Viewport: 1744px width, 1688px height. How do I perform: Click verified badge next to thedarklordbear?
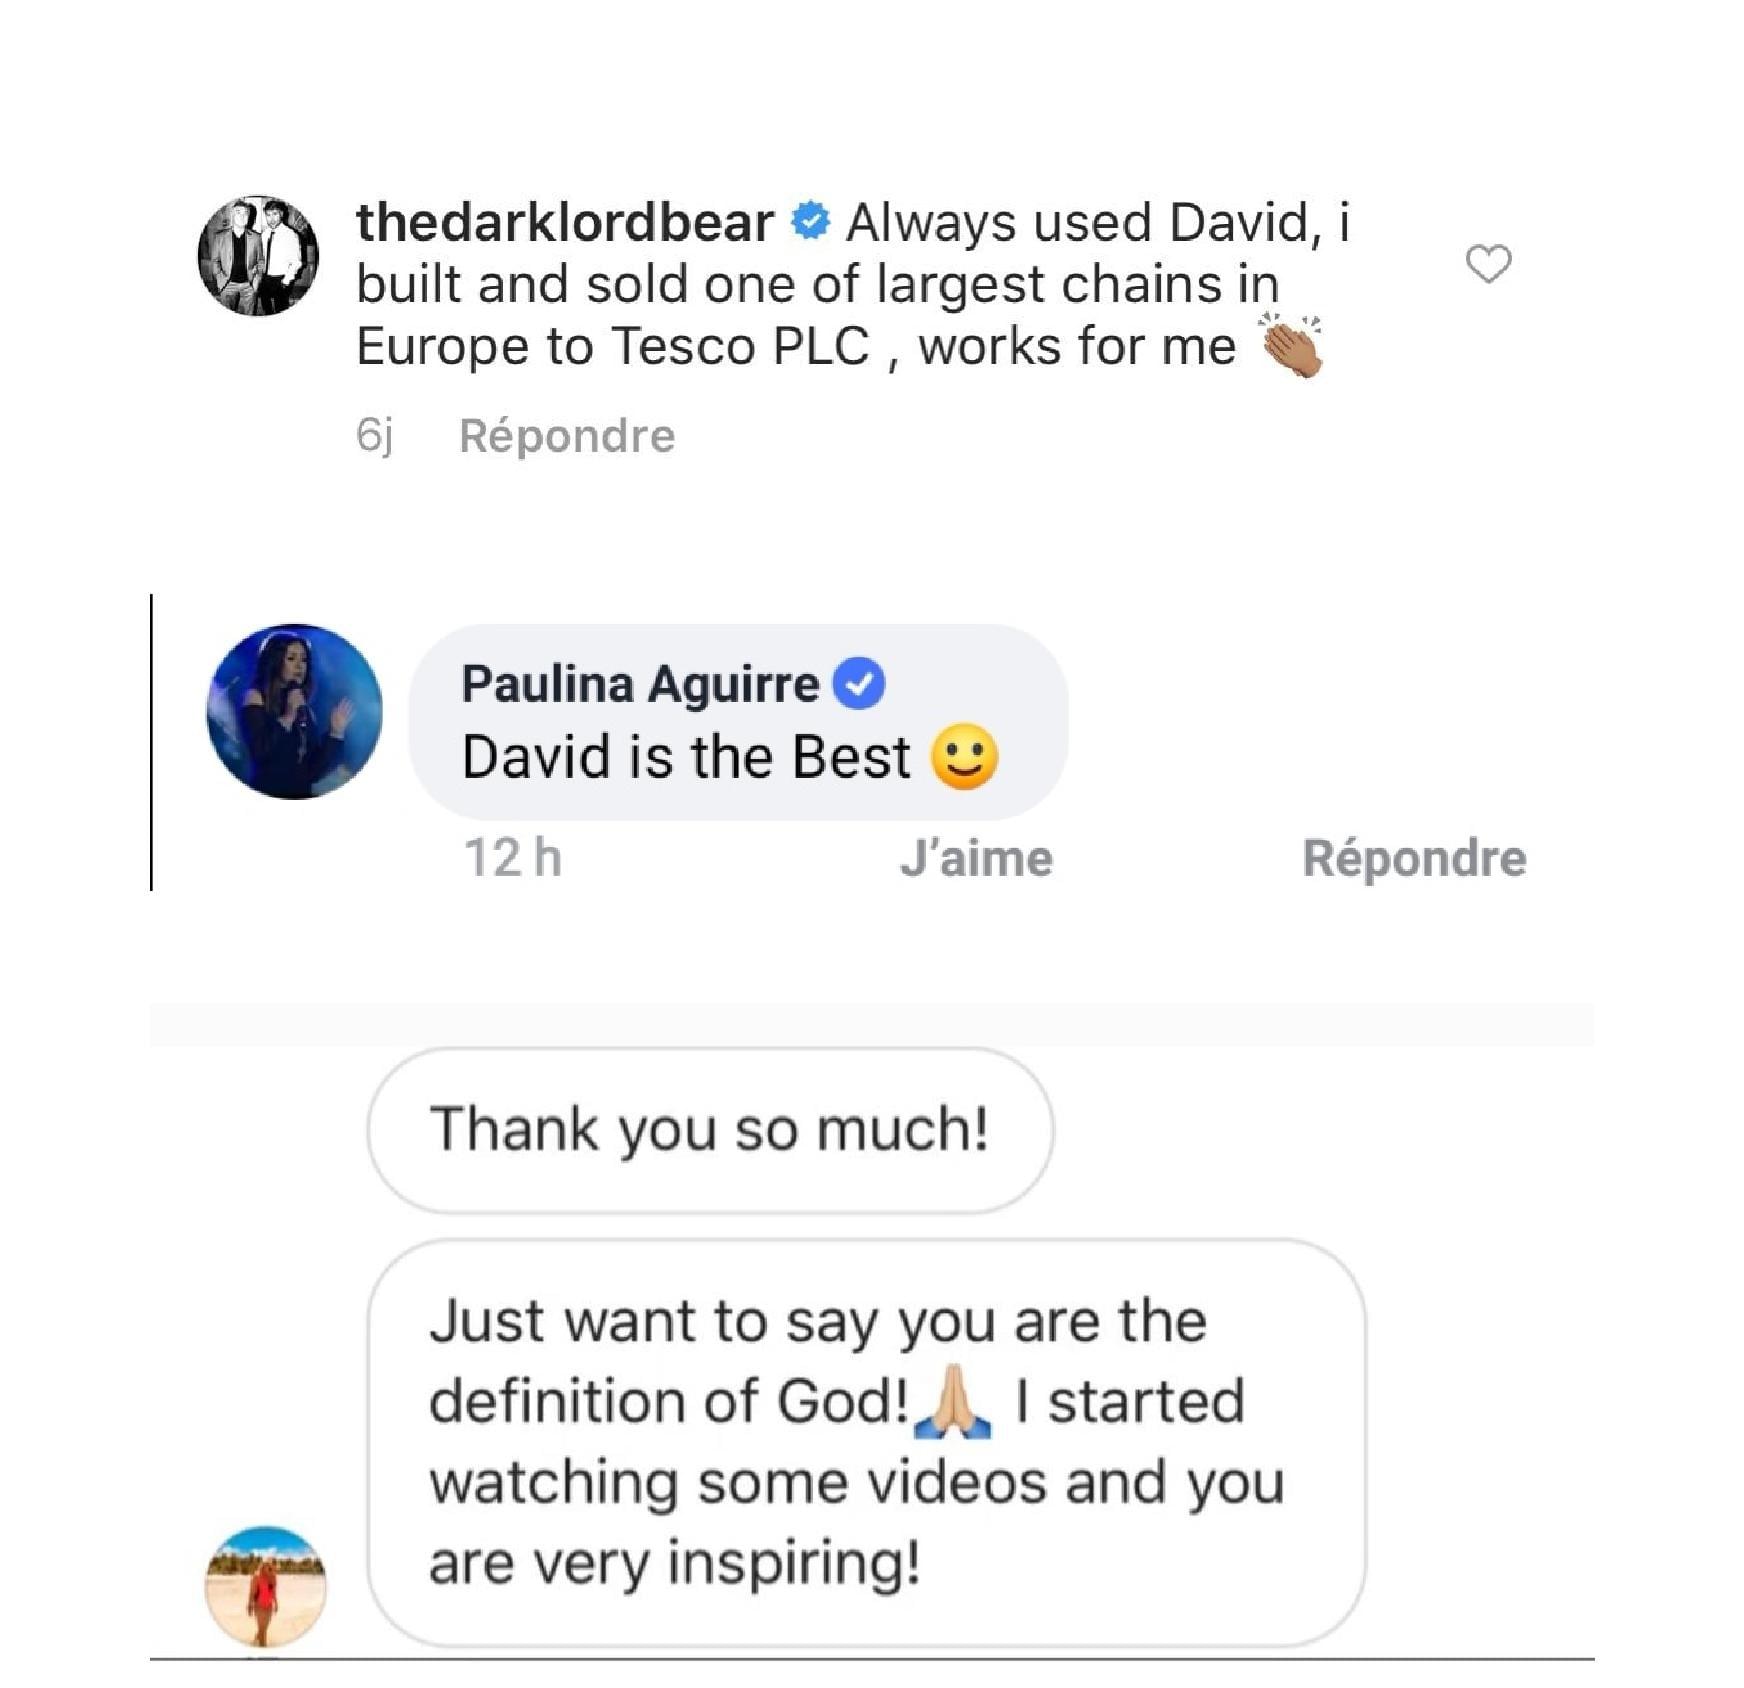pyautogui.click(x=810, y=221)
